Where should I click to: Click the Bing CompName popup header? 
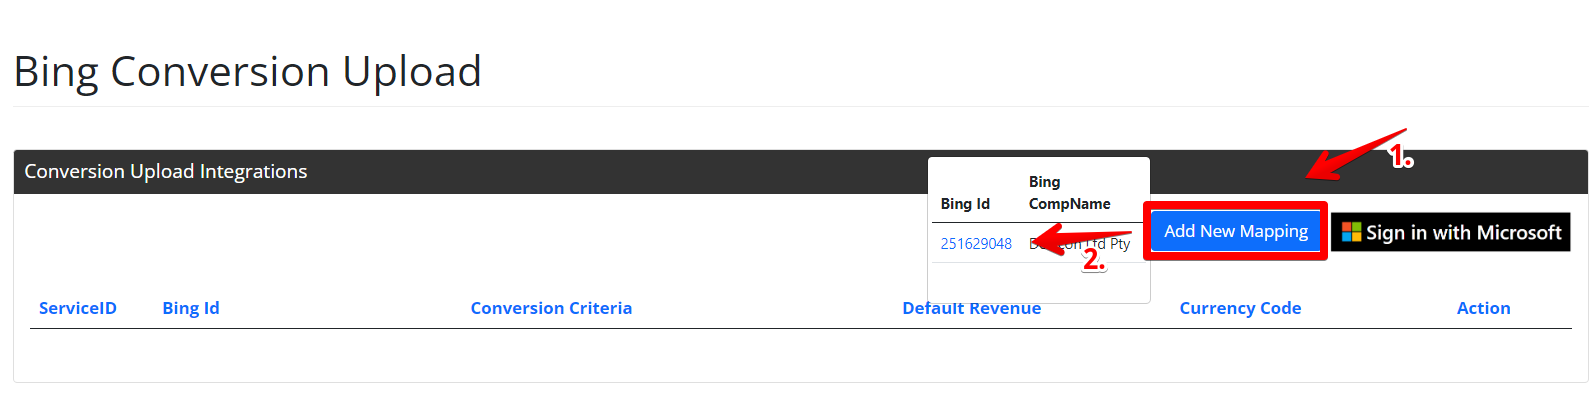[1069, 193]
